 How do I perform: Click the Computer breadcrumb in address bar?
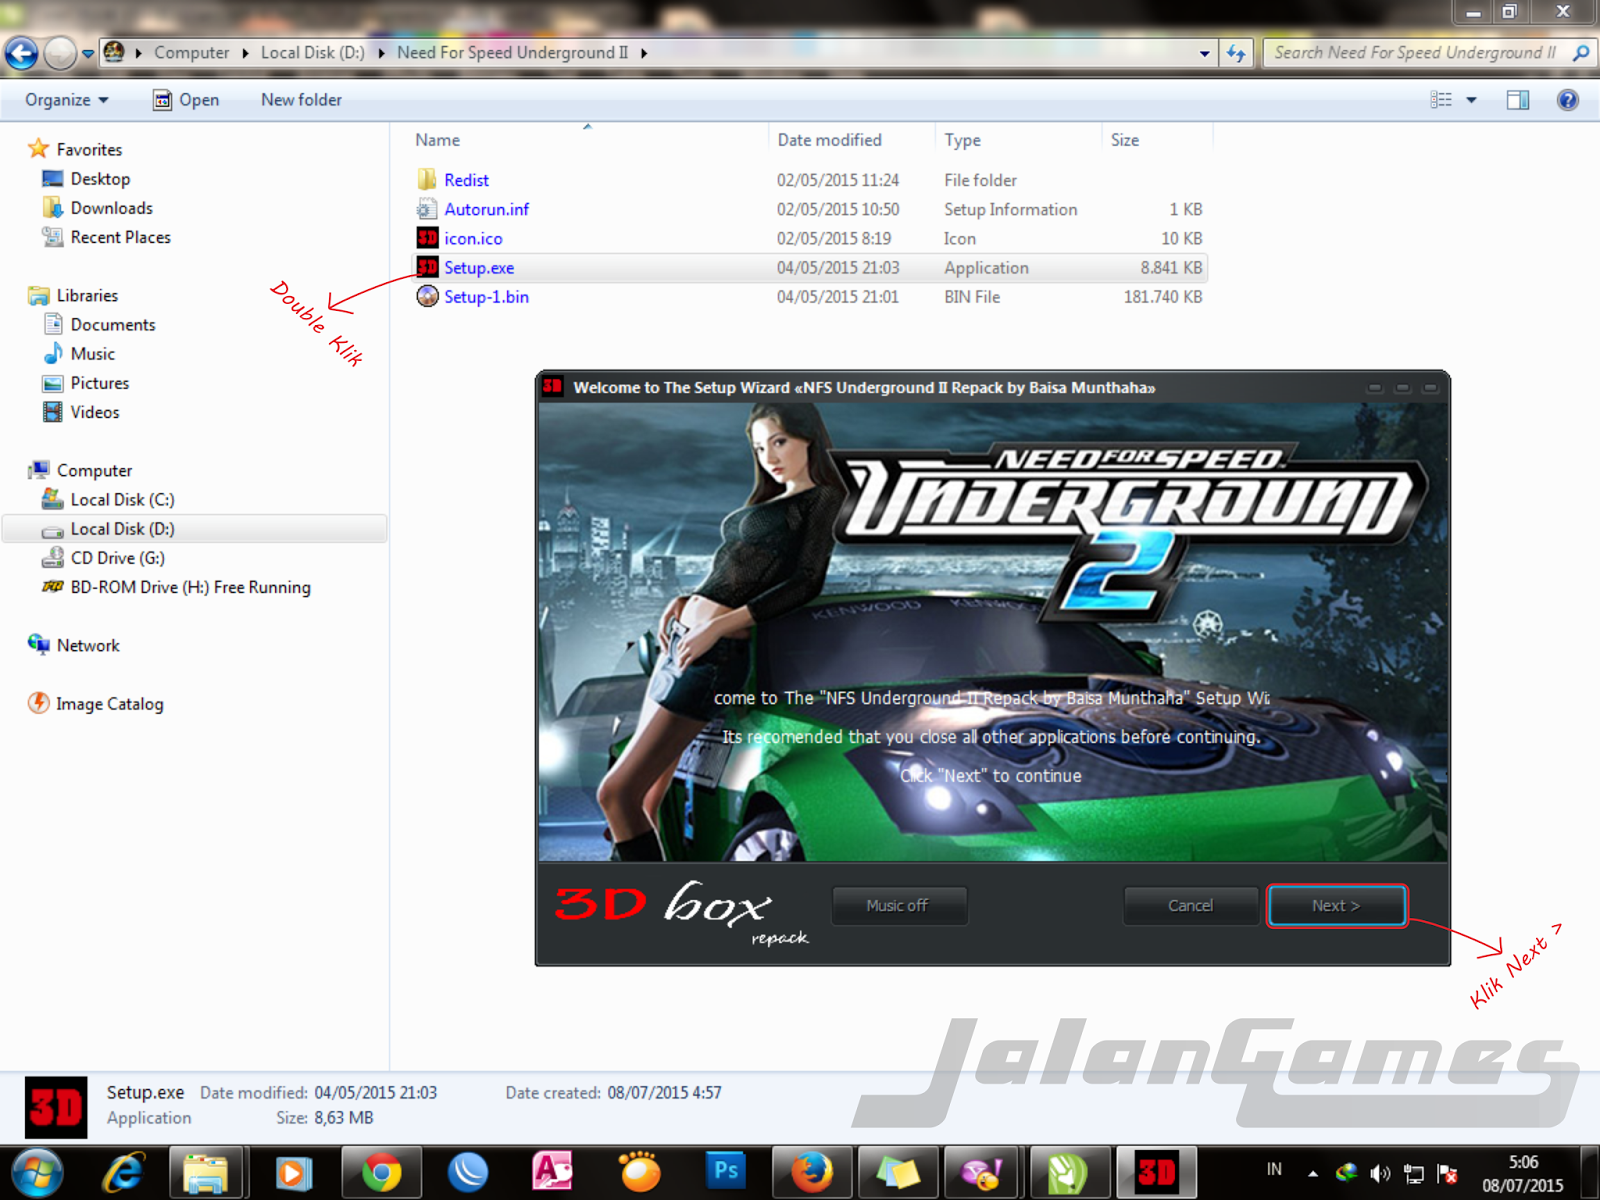coord(191,53)
